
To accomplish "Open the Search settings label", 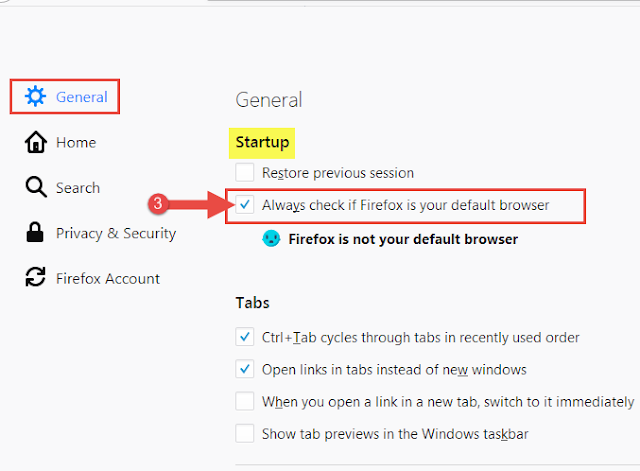I will 78,188.
